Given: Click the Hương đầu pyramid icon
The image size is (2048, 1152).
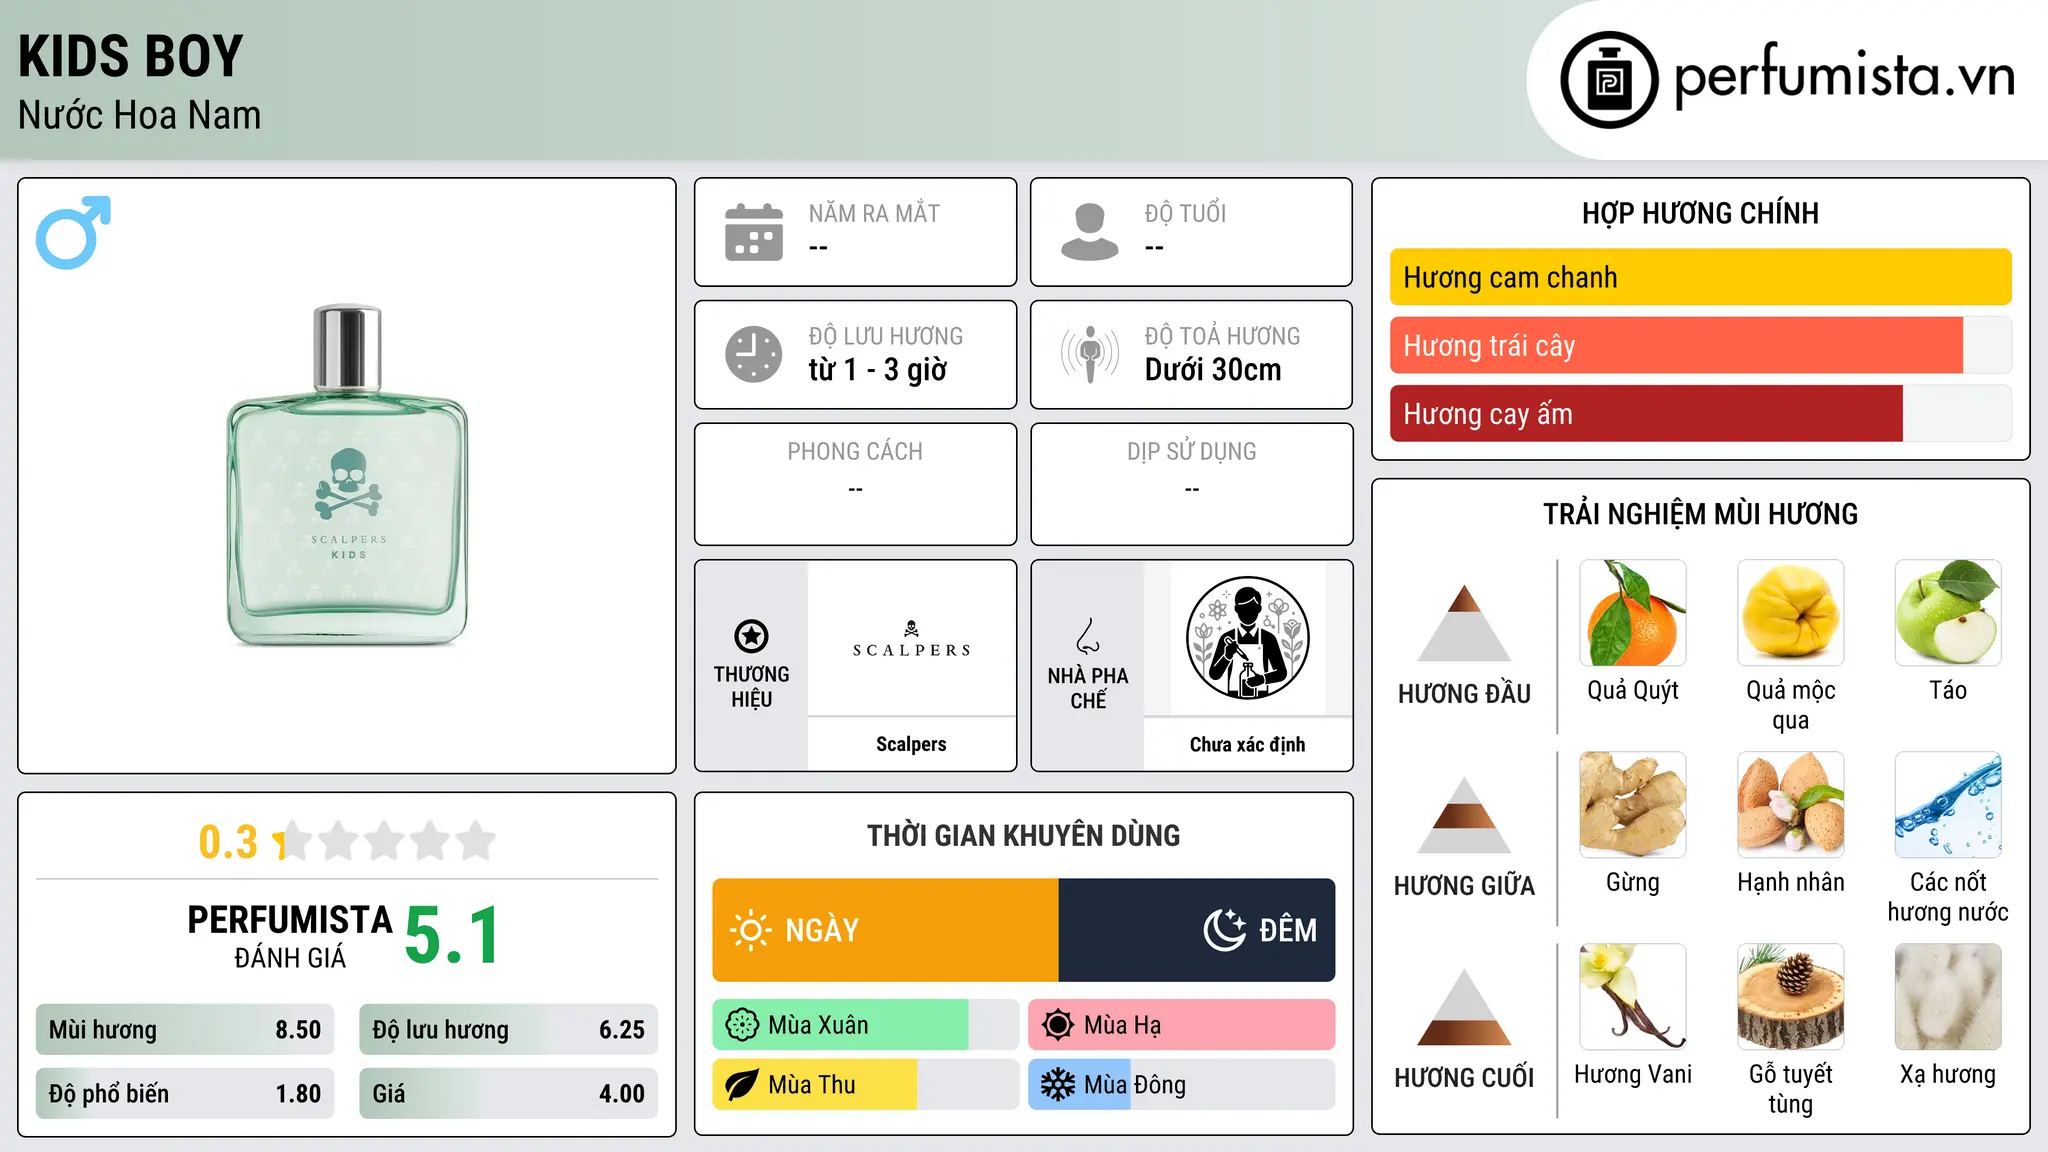Looking at the screenshot, I should click(1464, 623).
